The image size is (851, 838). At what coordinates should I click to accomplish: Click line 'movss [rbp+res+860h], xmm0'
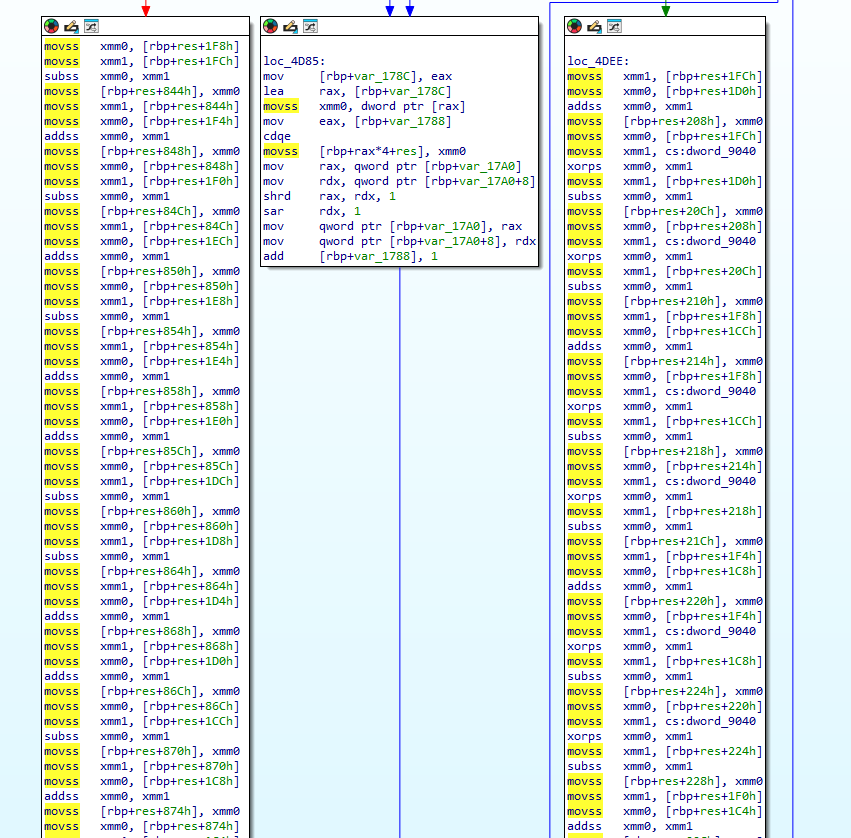142,511
